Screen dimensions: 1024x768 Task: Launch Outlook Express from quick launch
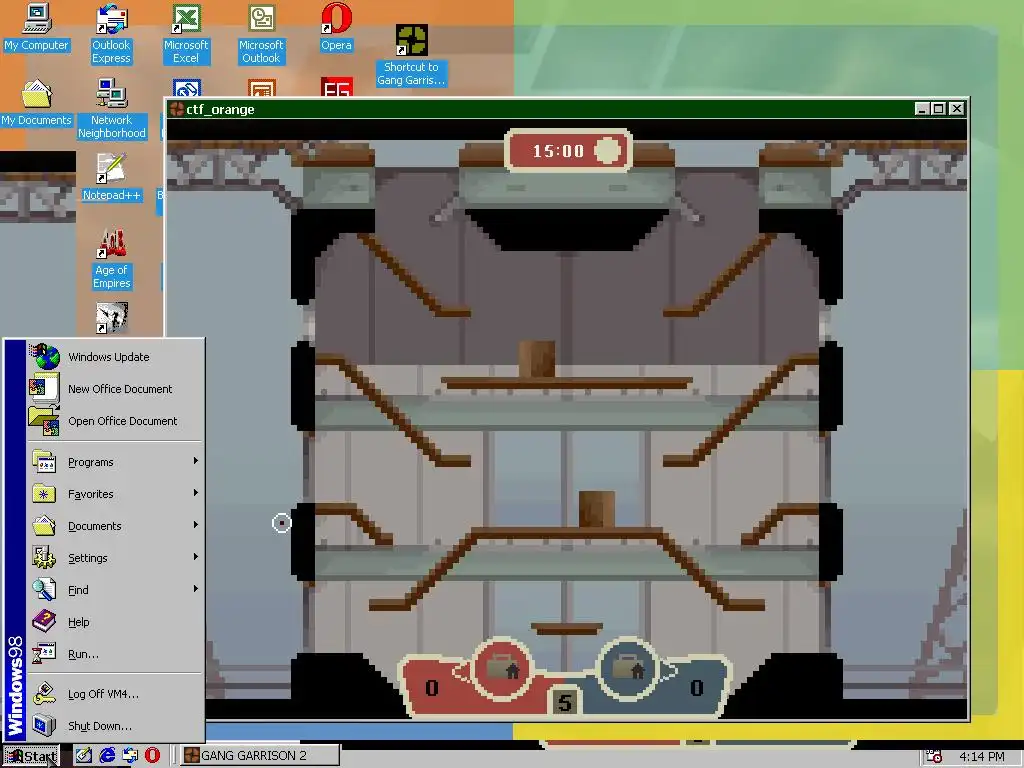click(129, 756)
